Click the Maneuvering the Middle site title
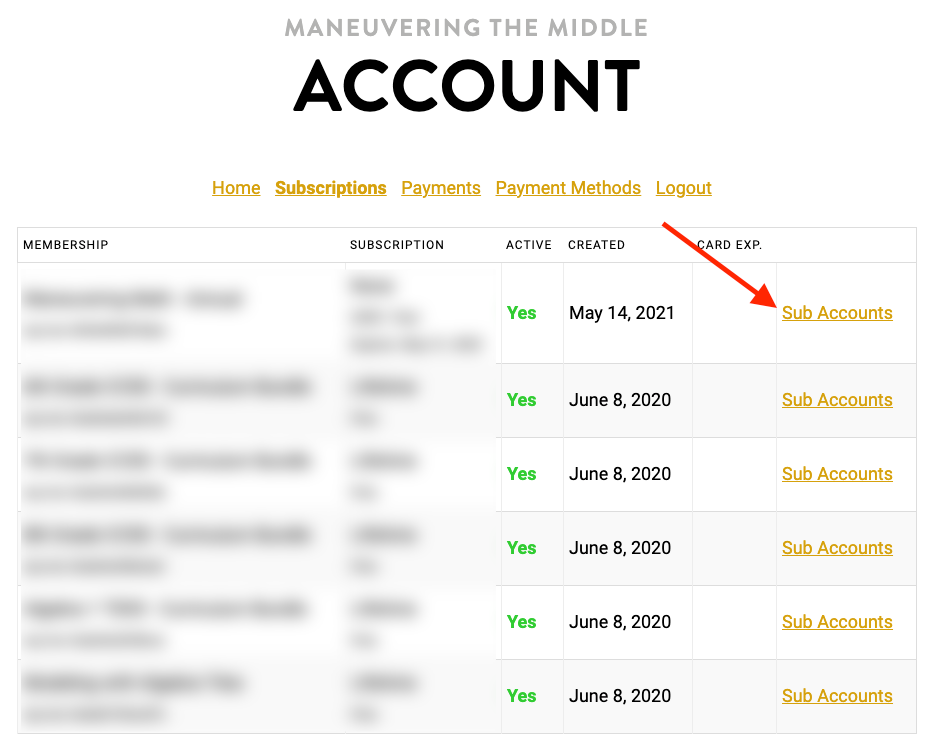Image resolution: width=952 pixels, height=753 pixels. [466, 28]
